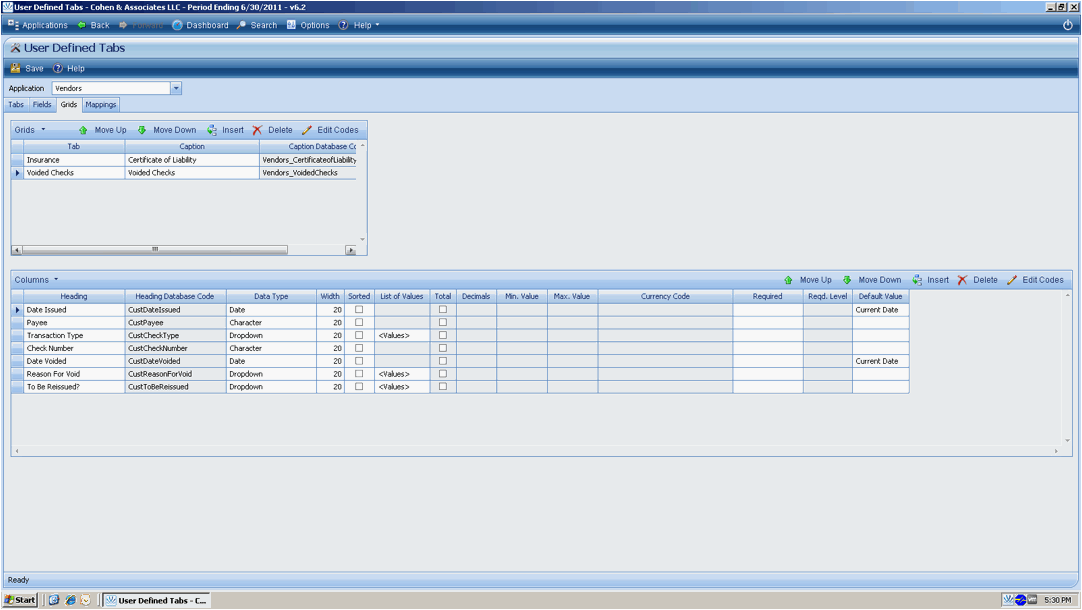Image resolution: width=1082 pixels, height=610 pixels.
Task: Toggle Sorted checkbox for Date Issued row
Action: (x=359, y=310)
